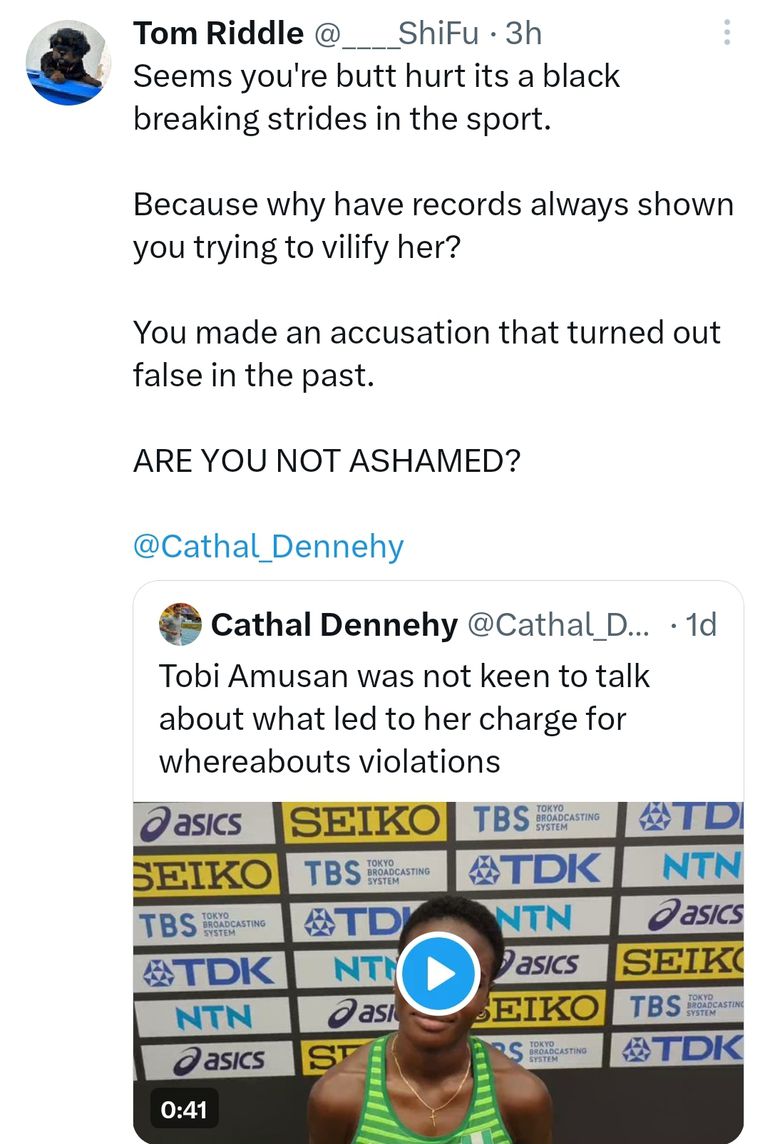The image size is (770, 1144).
Task: Click the 3h tweet timestamp
Action: coord(524,33)
